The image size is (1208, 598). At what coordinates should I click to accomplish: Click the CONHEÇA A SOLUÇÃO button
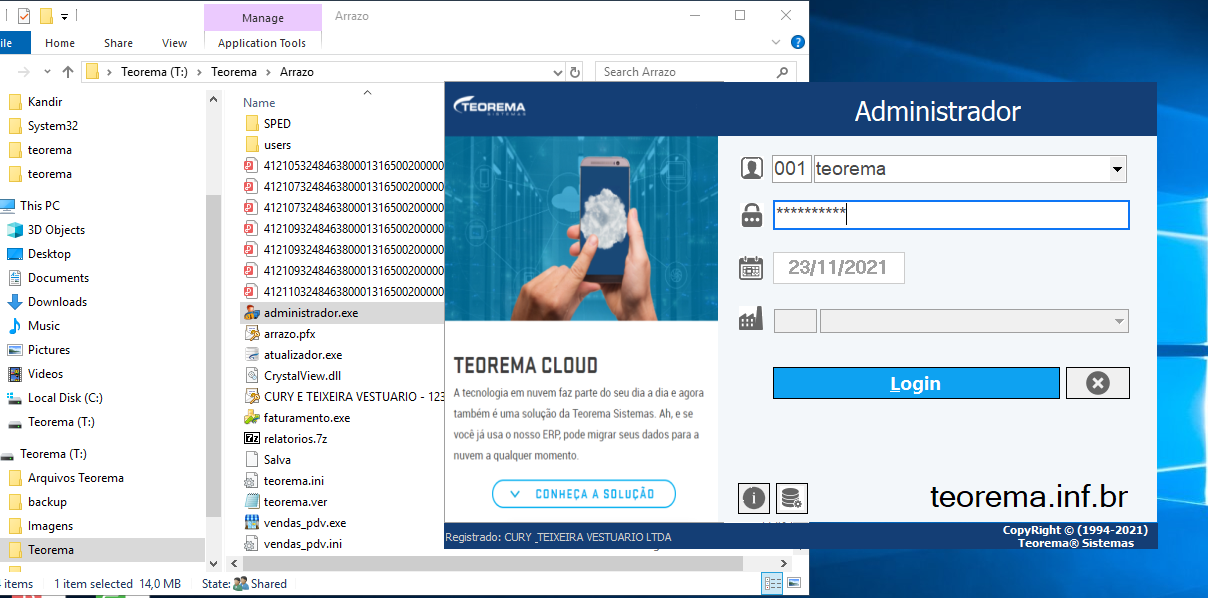584,494
